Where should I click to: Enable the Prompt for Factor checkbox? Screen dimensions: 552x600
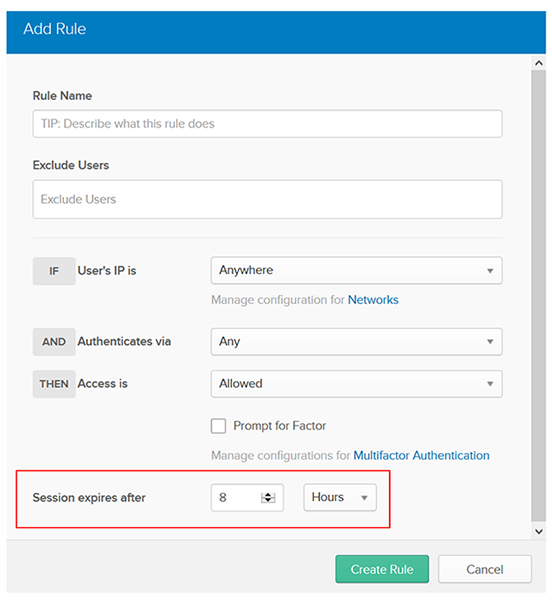coord(218,426)
